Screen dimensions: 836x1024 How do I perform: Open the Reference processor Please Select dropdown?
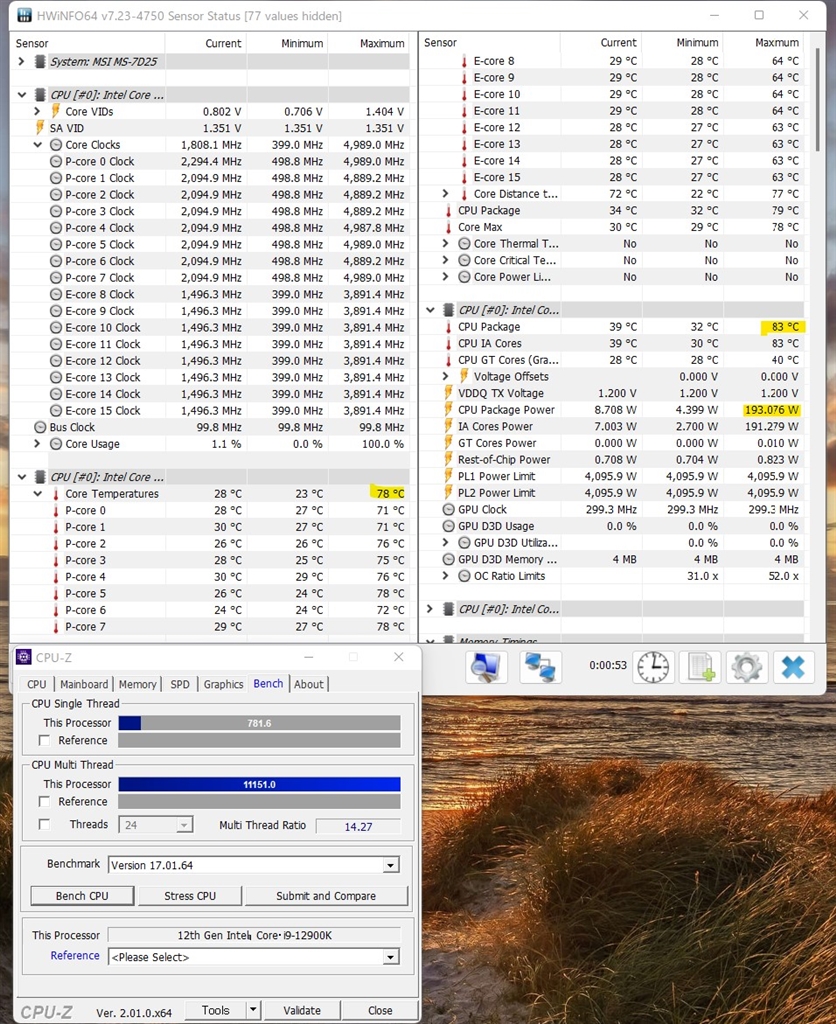[391, 957]
